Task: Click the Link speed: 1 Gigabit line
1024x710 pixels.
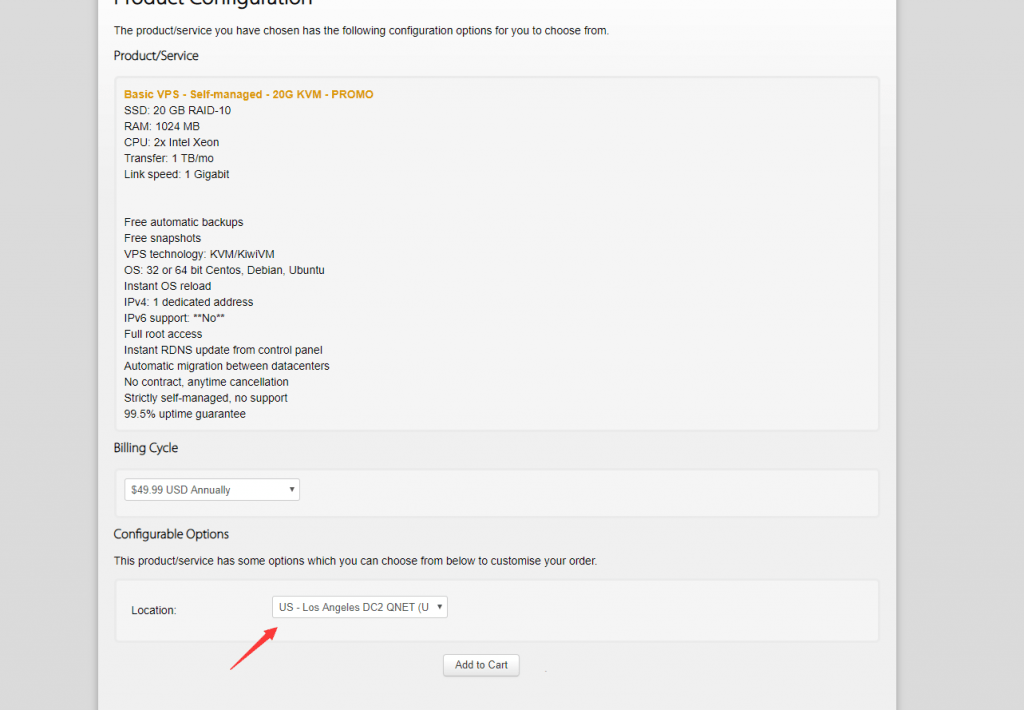Action: pos(176,174)
